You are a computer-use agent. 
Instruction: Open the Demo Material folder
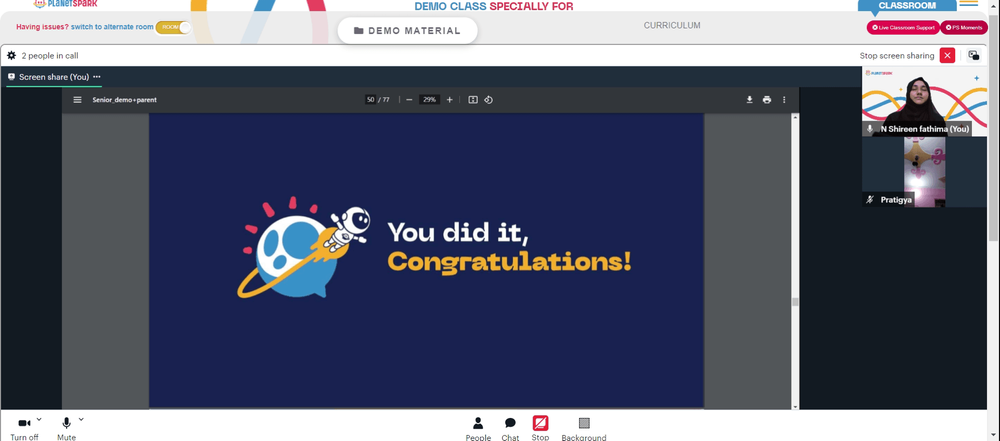407,31
